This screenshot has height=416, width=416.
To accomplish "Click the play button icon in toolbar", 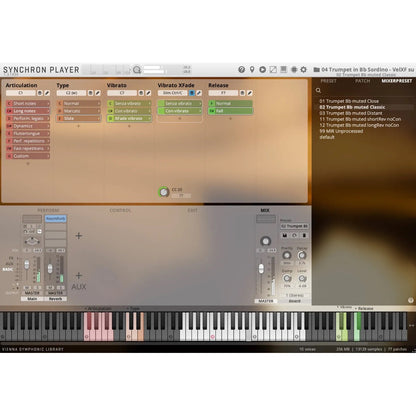I will coord(263,69).
